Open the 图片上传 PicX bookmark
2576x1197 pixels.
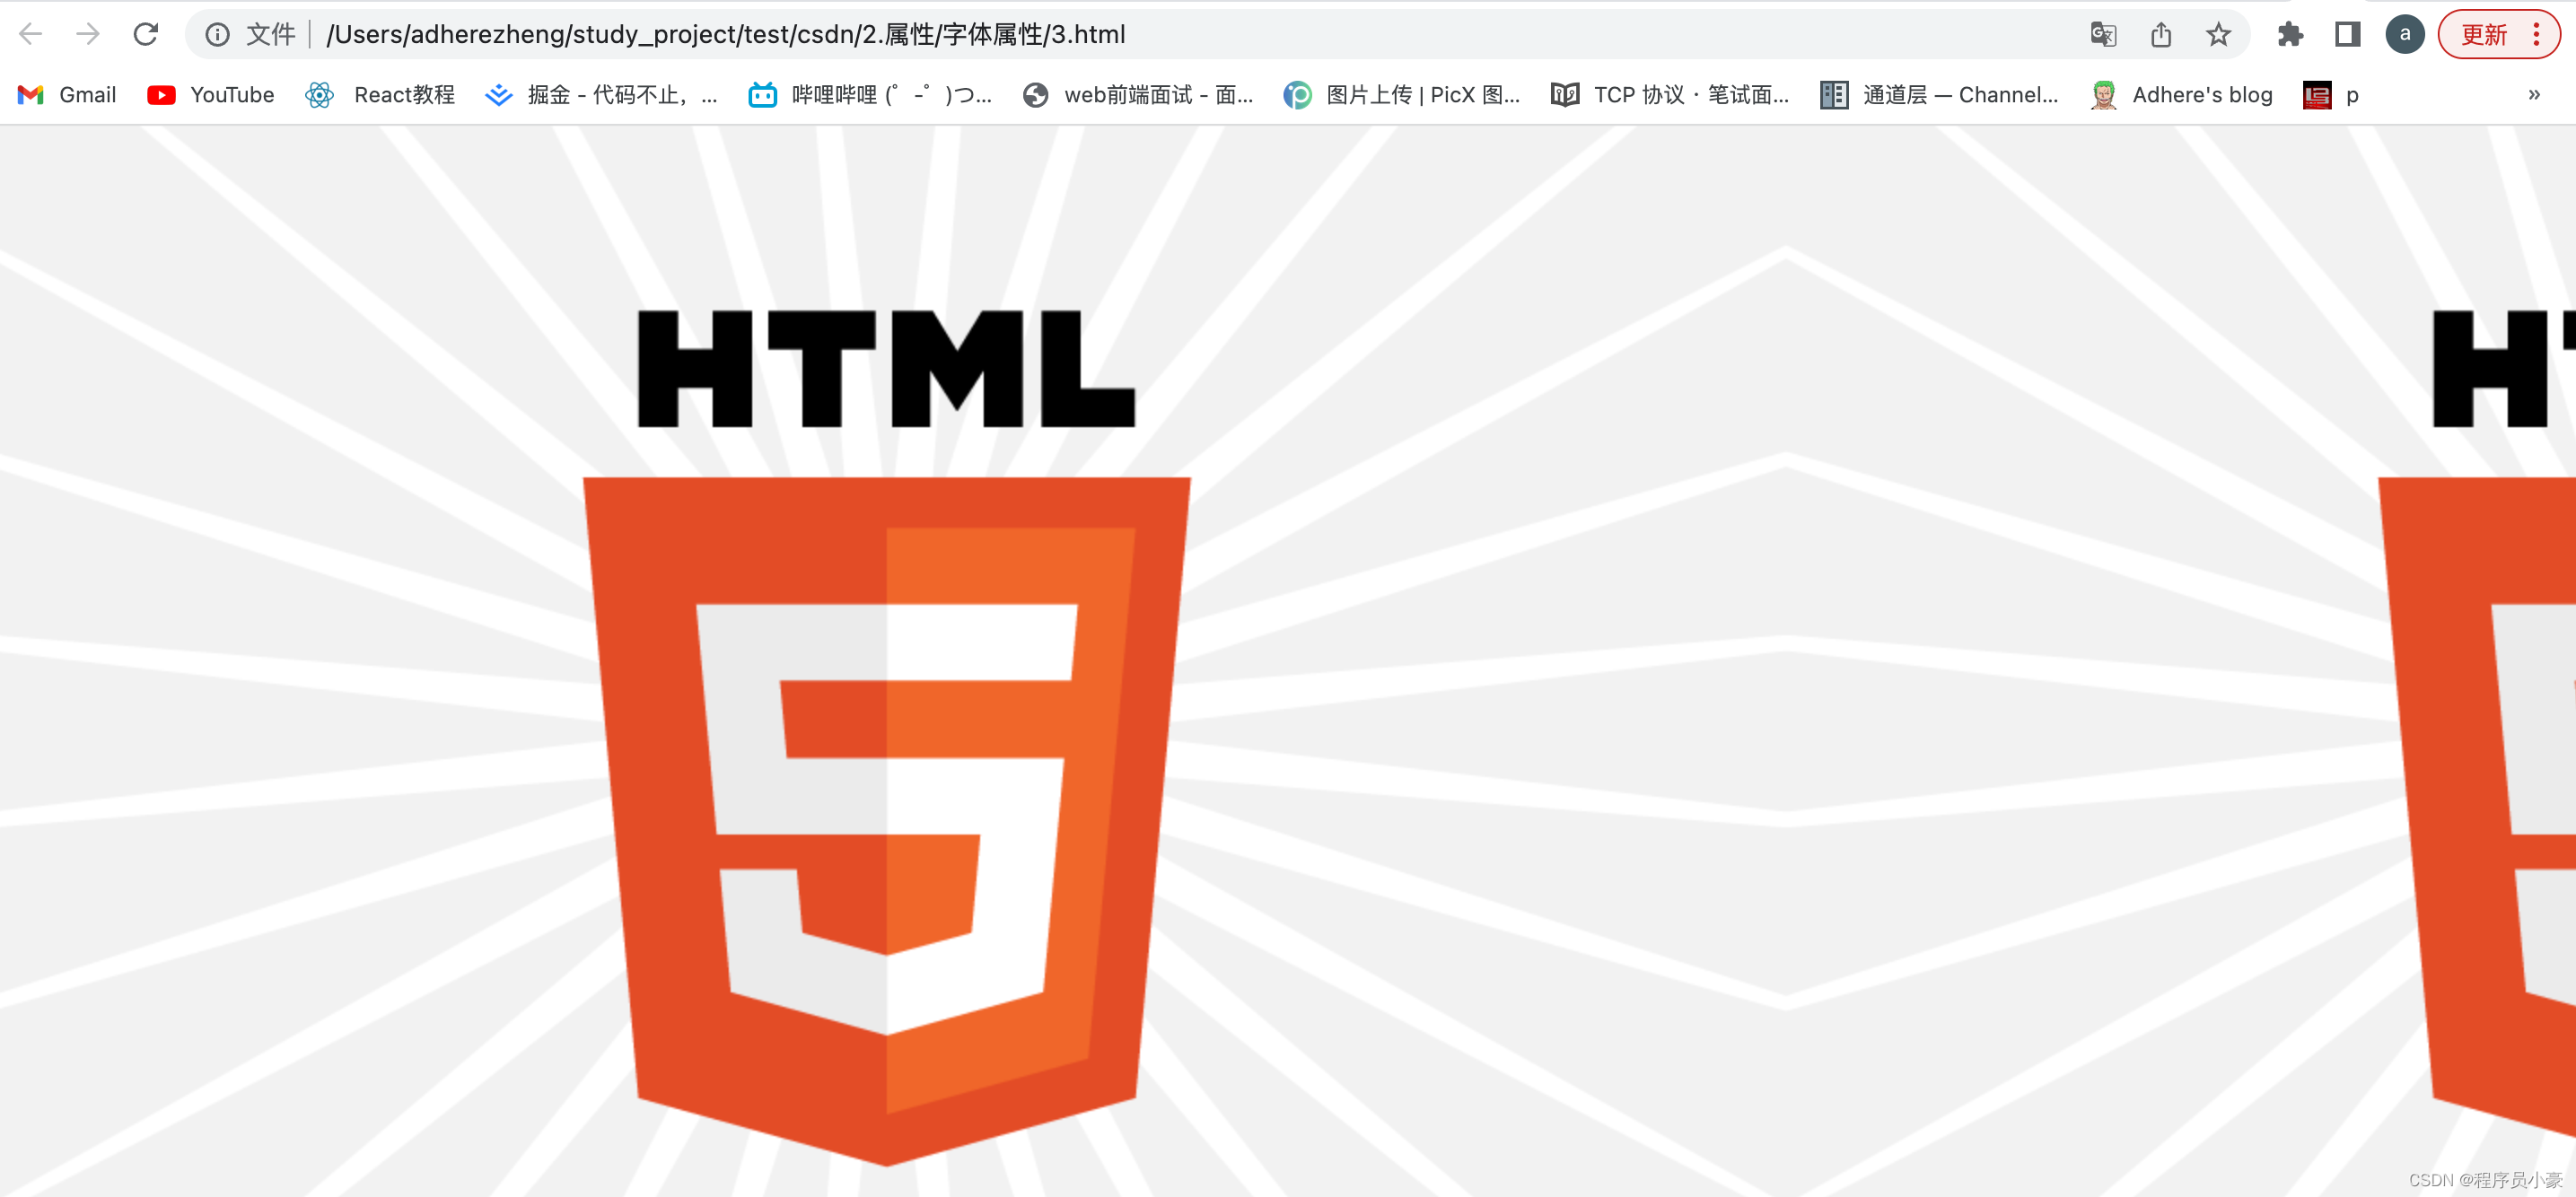[1402, 95]
